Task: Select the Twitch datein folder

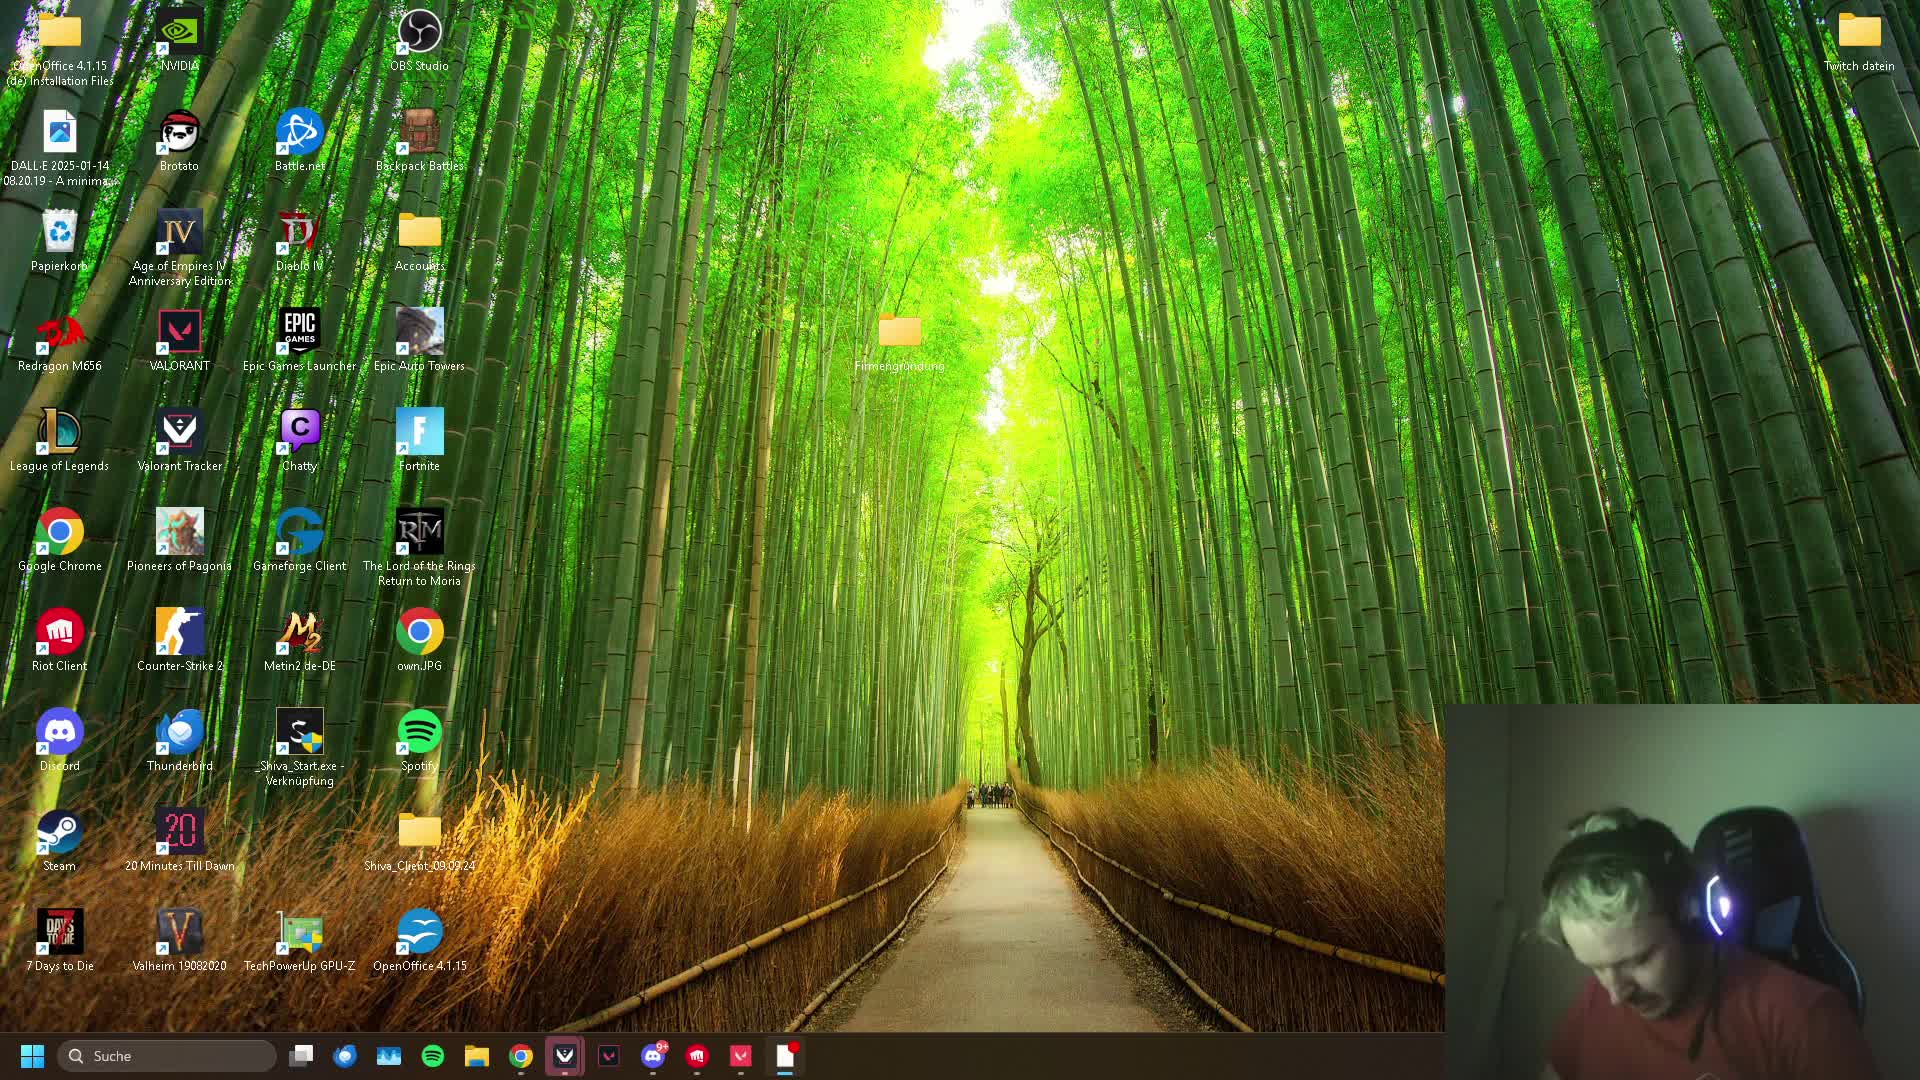Action: 1859,40
